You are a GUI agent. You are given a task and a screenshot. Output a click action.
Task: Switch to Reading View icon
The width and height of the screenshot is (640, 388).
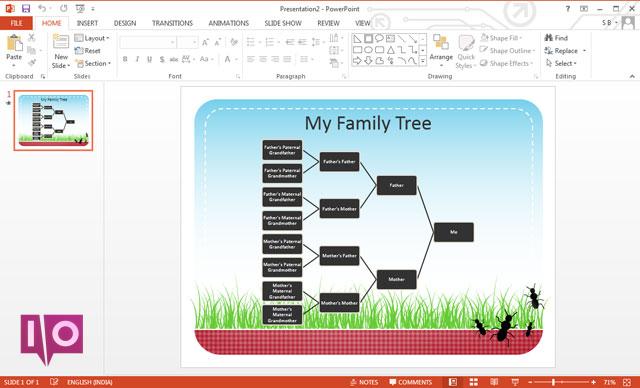pos(494,382)
